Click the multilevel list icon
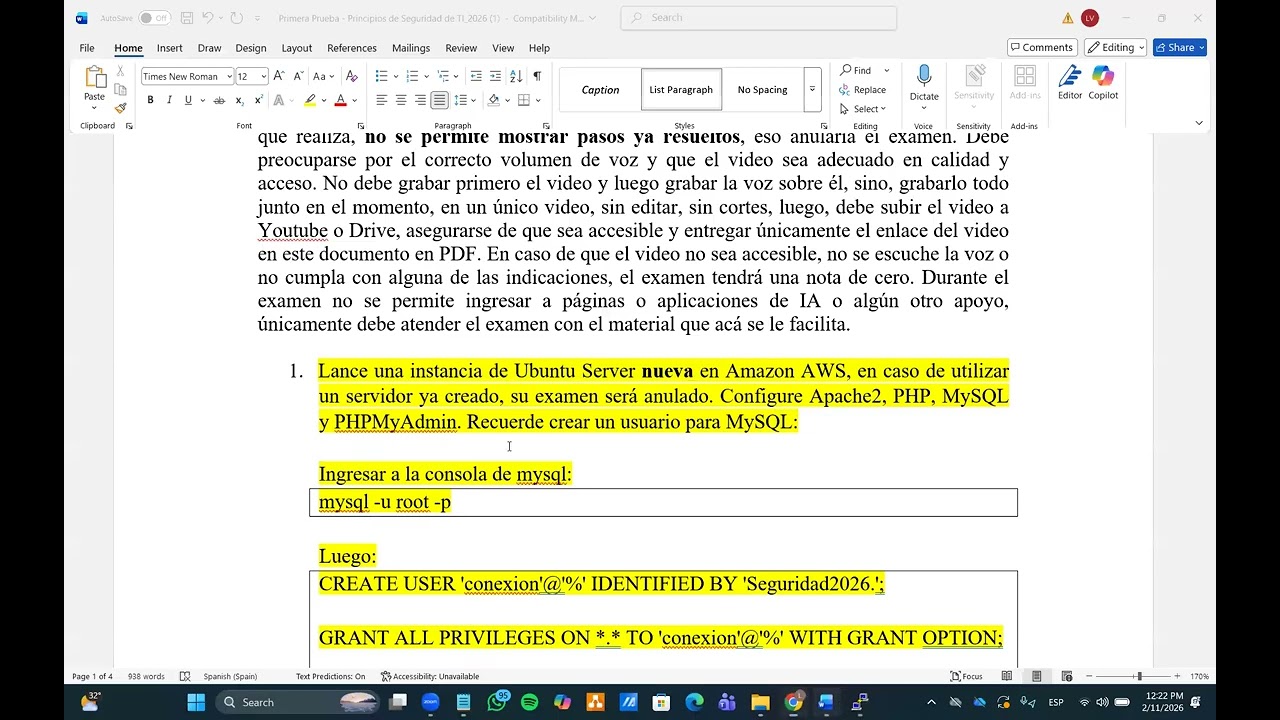 pyautogui.click(x=443, y=76)
